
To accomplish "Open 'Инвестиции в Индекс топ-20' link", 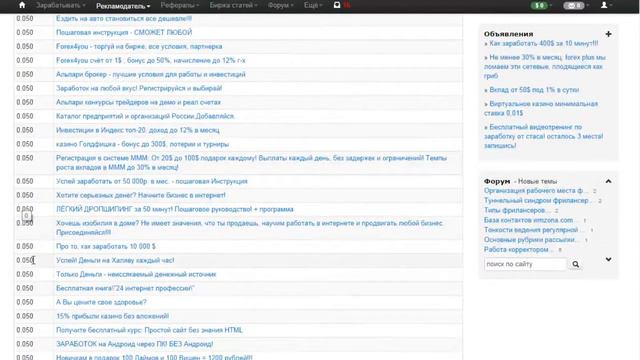I will (138, 130).
